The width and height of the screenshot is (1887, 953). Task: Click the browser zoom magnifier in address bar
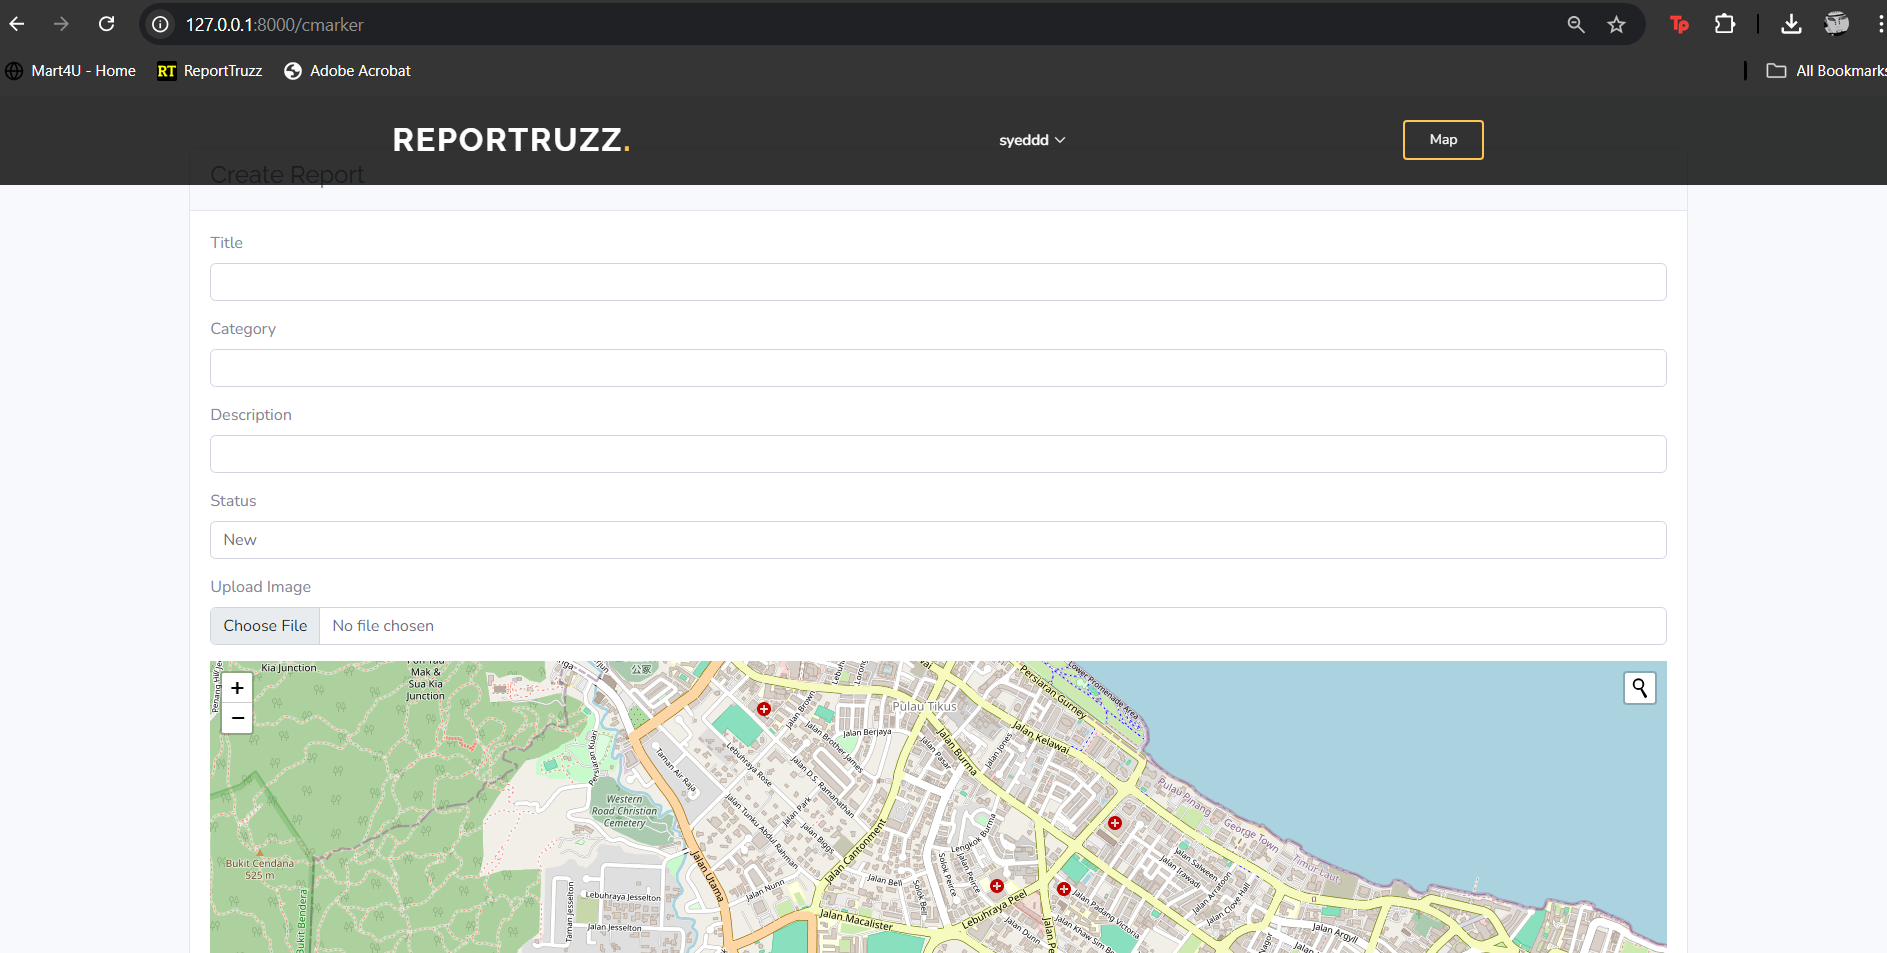[1575, 24]
